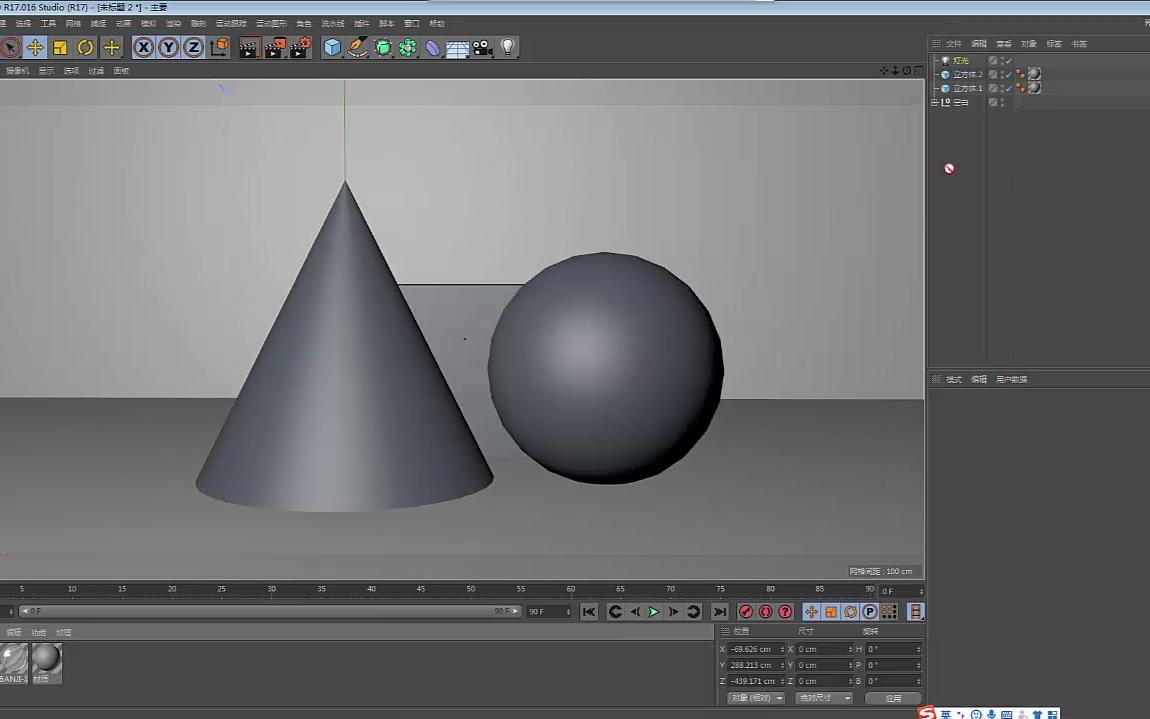Expand the 空白 object in Object Manager
The width and height of the screenshot is (1150, 719).
coord(936,101)
